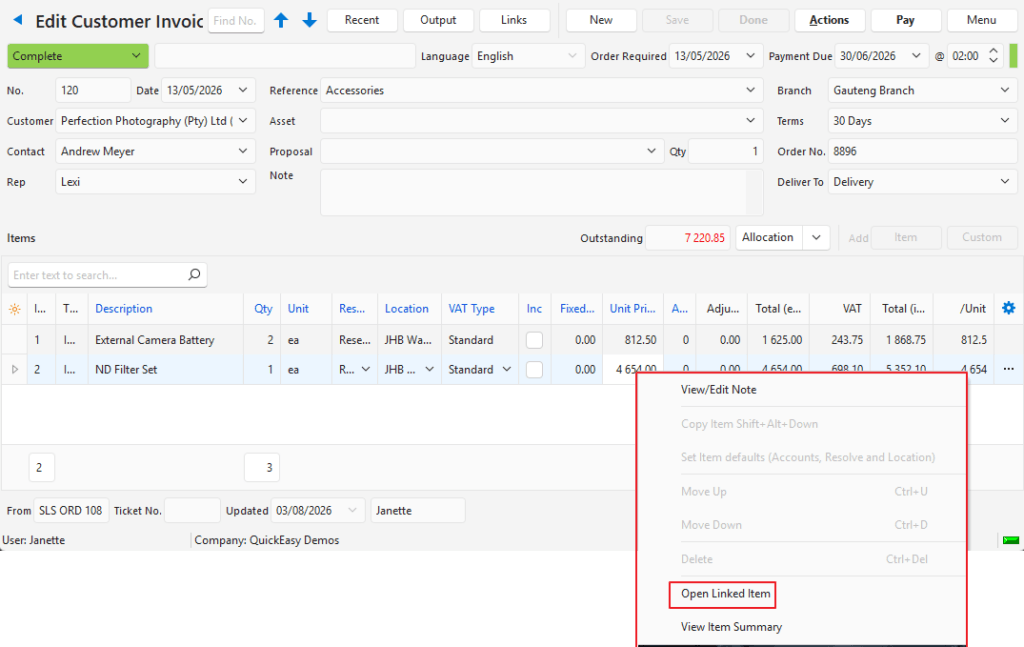Viewport: 1024px width, 647px height.
Task: Click the 812.50 unit price cell
Action: point(633,340)
